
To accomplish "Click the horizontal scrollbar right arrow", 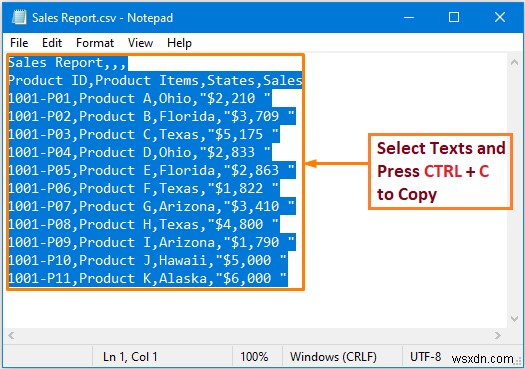I will (x=498, y=335).
